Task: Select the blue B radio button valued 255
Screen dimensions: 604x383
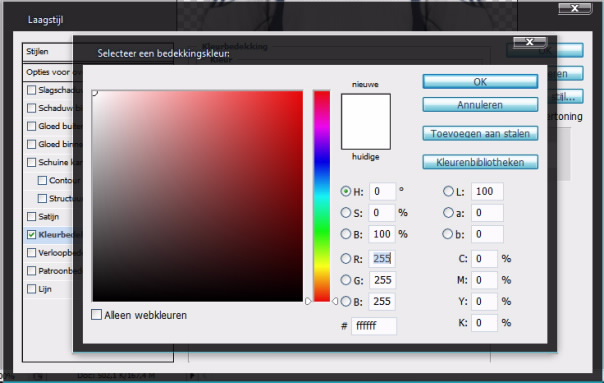Action: click(x=346, y=301)
